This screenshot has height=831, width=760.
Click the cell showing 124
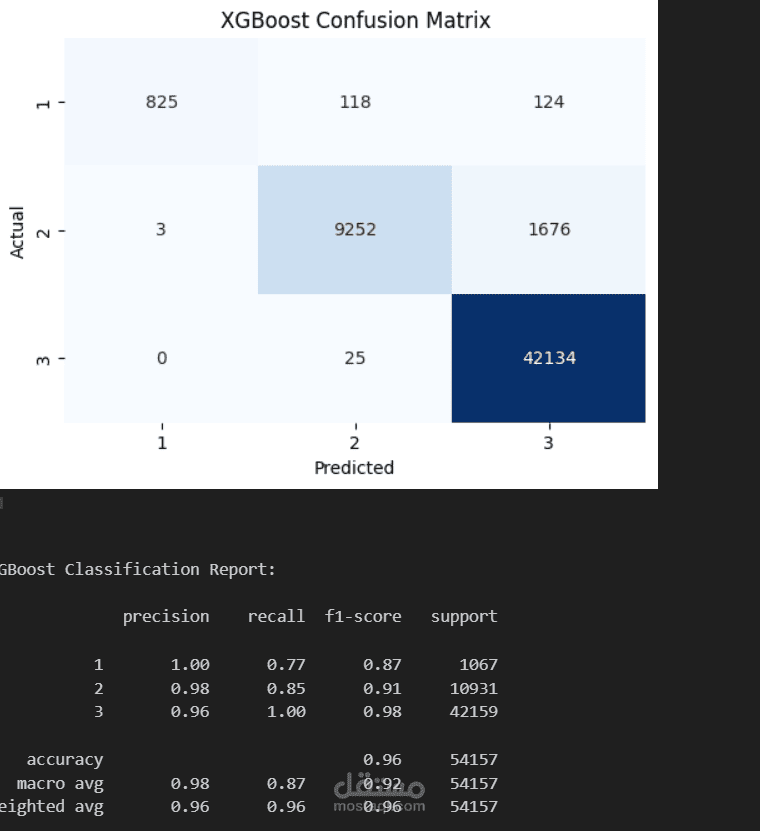tap(548, 102)
